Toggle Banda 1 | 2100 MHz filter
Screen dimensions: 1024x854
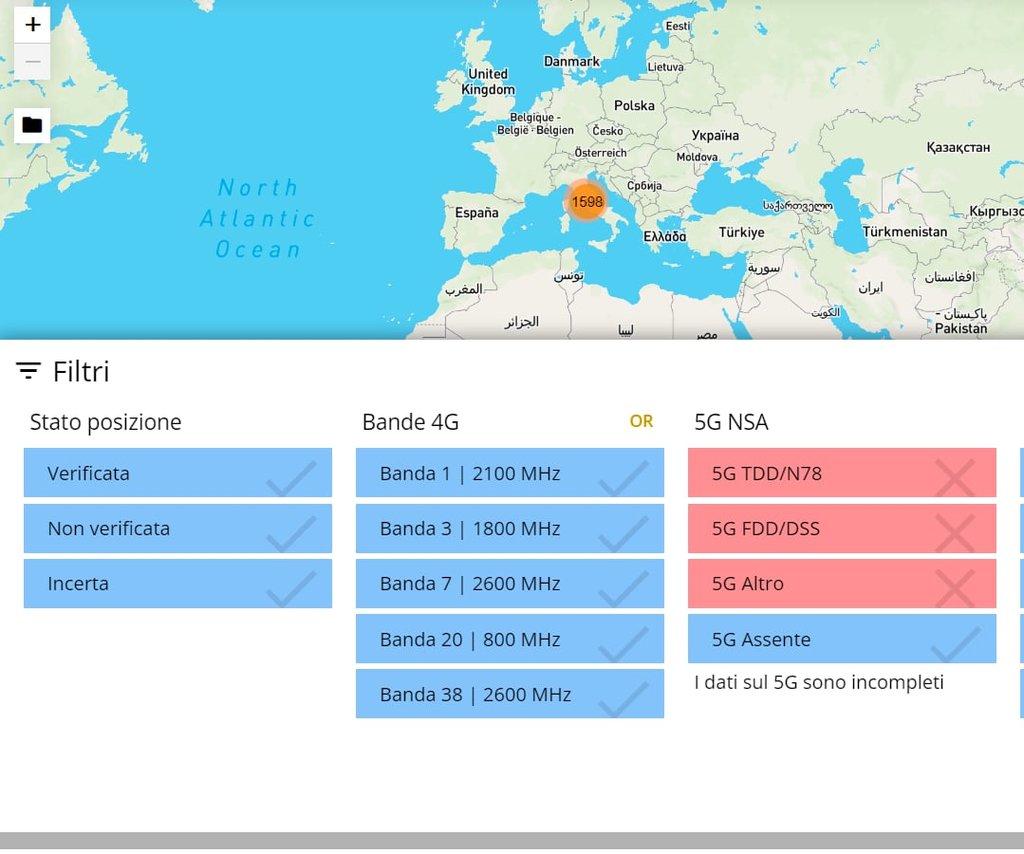509,473
